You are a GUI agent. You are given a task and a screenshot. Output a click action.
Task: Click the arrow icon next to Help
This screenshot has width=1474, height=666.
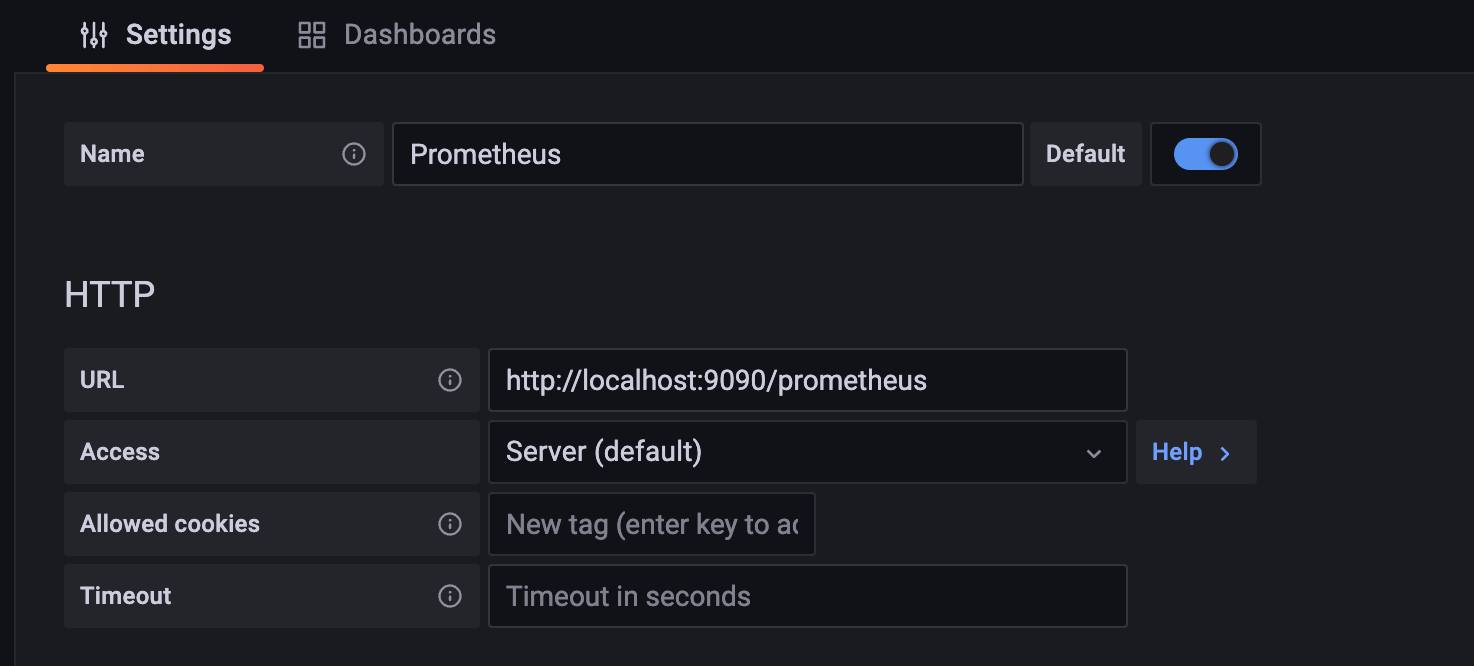coord(1226,452)
